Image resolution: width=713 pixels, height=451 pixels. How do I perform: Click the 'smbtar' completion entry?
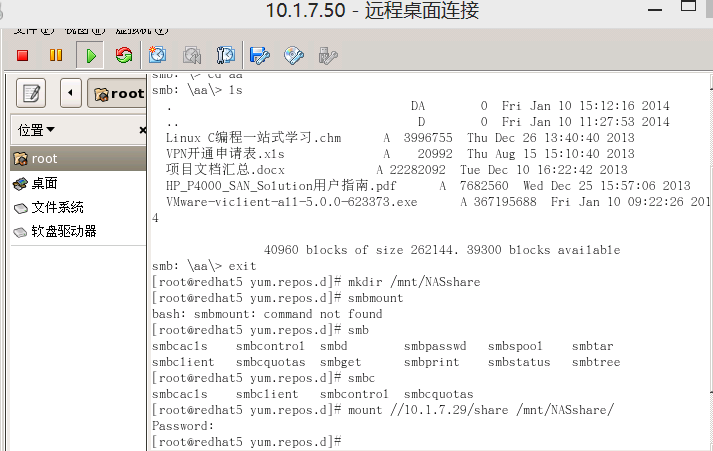click(592, 346)
